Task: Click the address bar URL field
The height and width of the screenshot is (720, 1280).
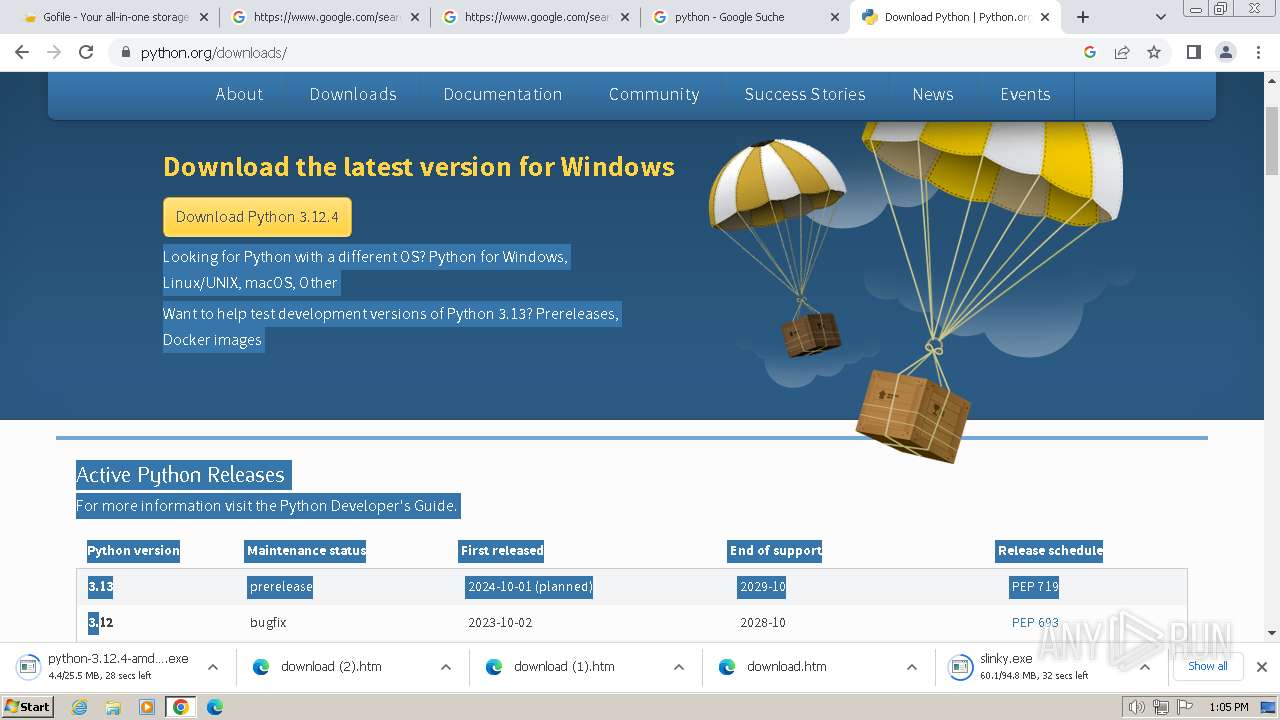Action: coord(600,52)
